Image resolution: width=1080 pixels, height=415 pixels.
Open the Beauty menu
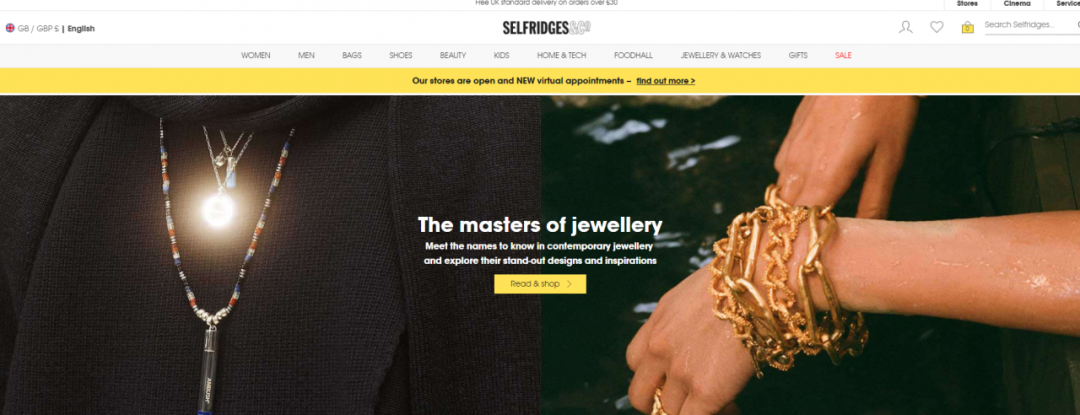pyautogui.click(x=453, y=56)
